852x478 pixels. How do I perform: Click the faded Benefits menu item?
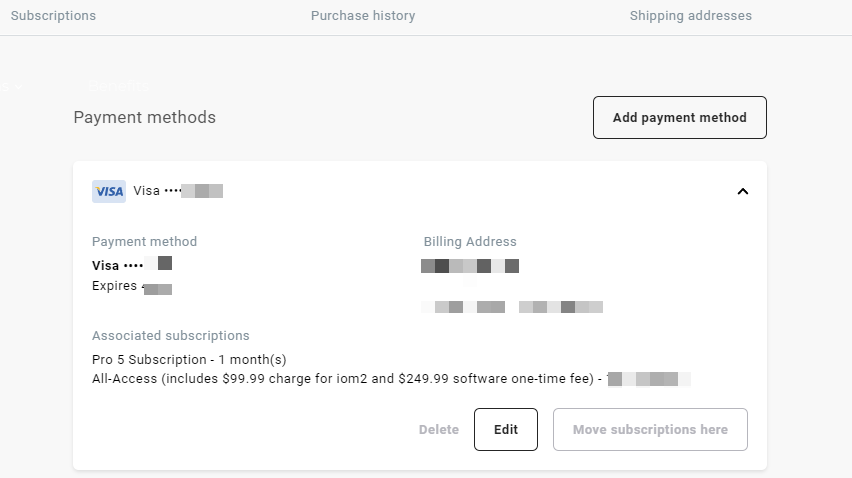pos(118,86)
